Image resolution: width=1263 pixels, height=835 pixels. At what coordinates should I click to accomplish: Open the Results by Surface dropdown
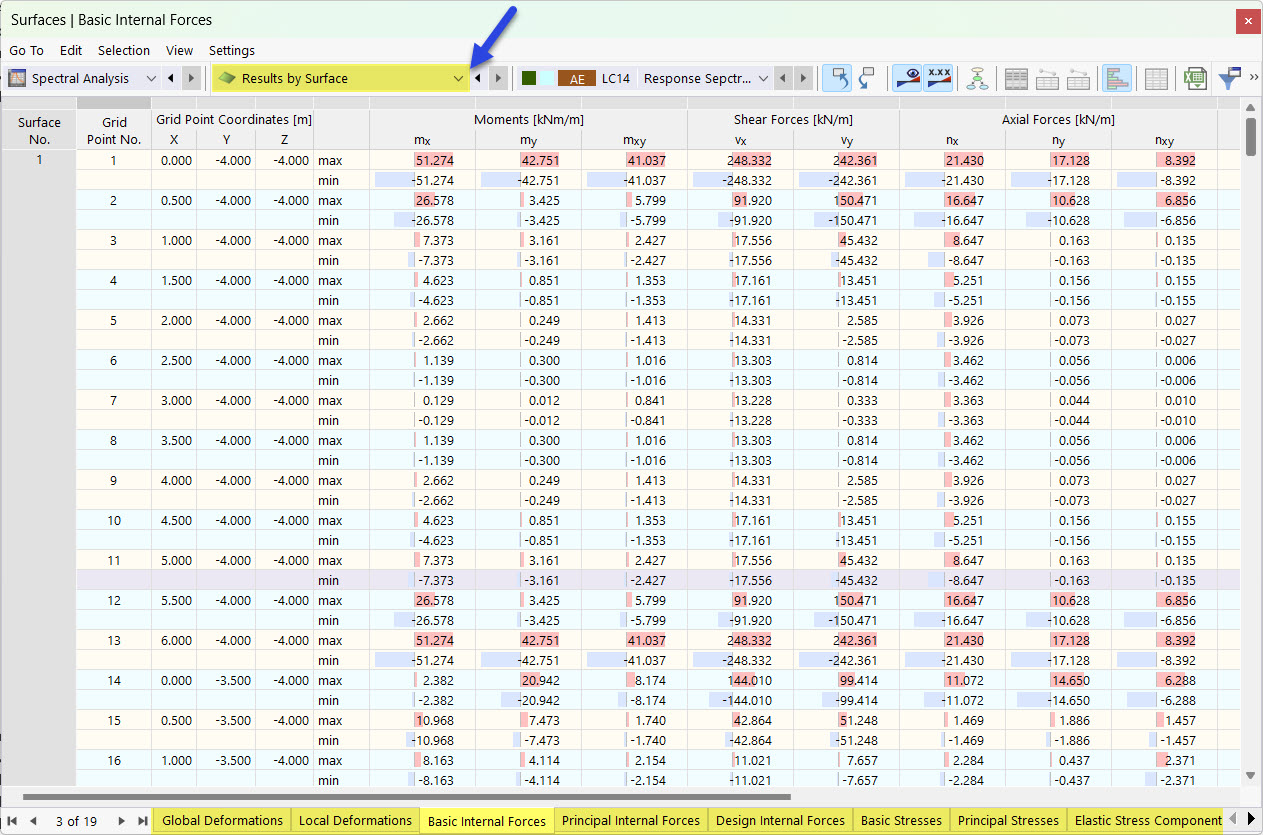[458, 78]
